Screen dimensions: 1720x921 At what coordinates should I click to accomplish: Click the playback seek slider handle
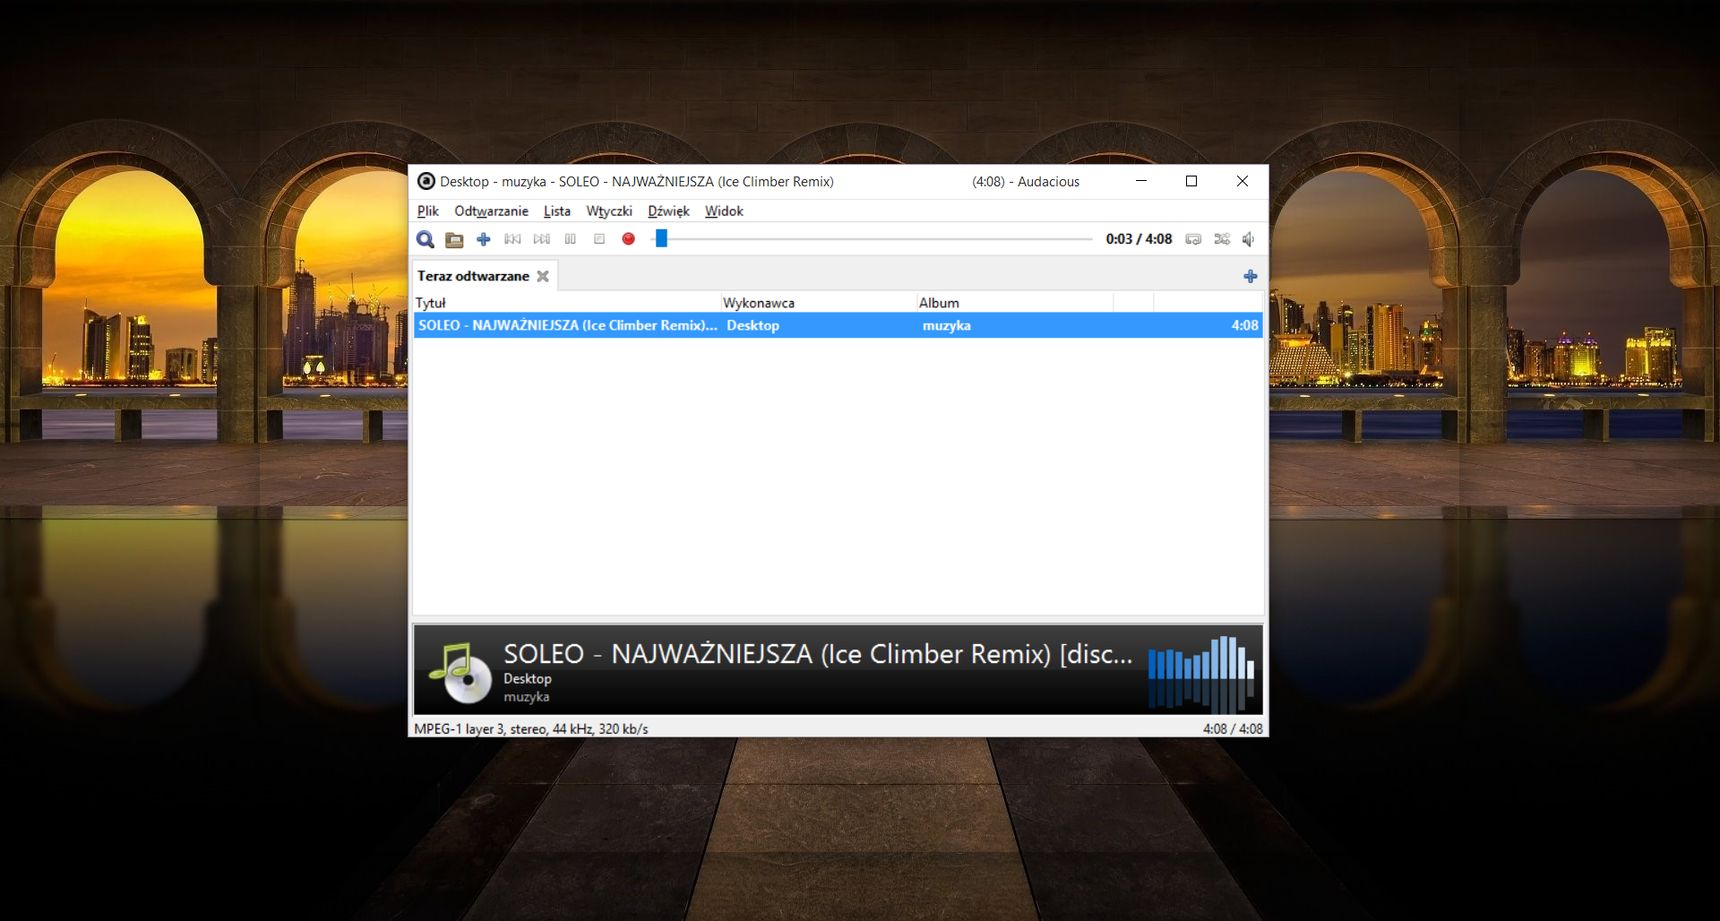(661, 238)
